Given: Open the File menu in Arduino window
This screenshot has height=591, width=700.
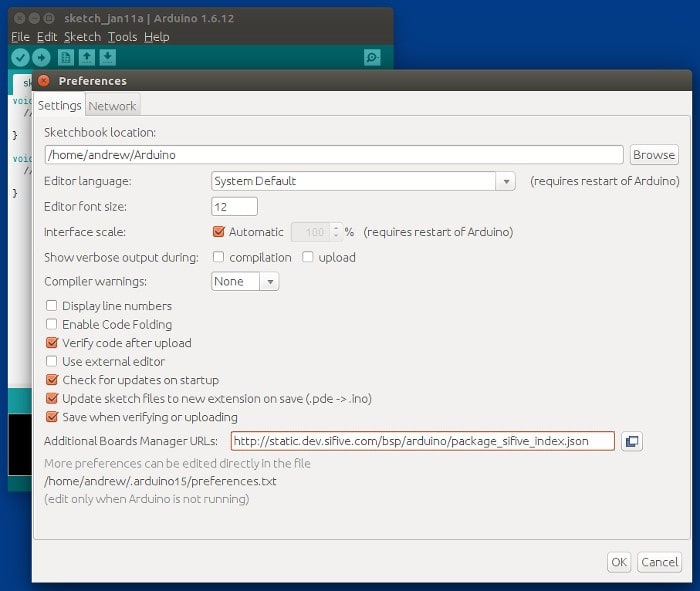Looking at the screenshot, I should tap(21, 37).
